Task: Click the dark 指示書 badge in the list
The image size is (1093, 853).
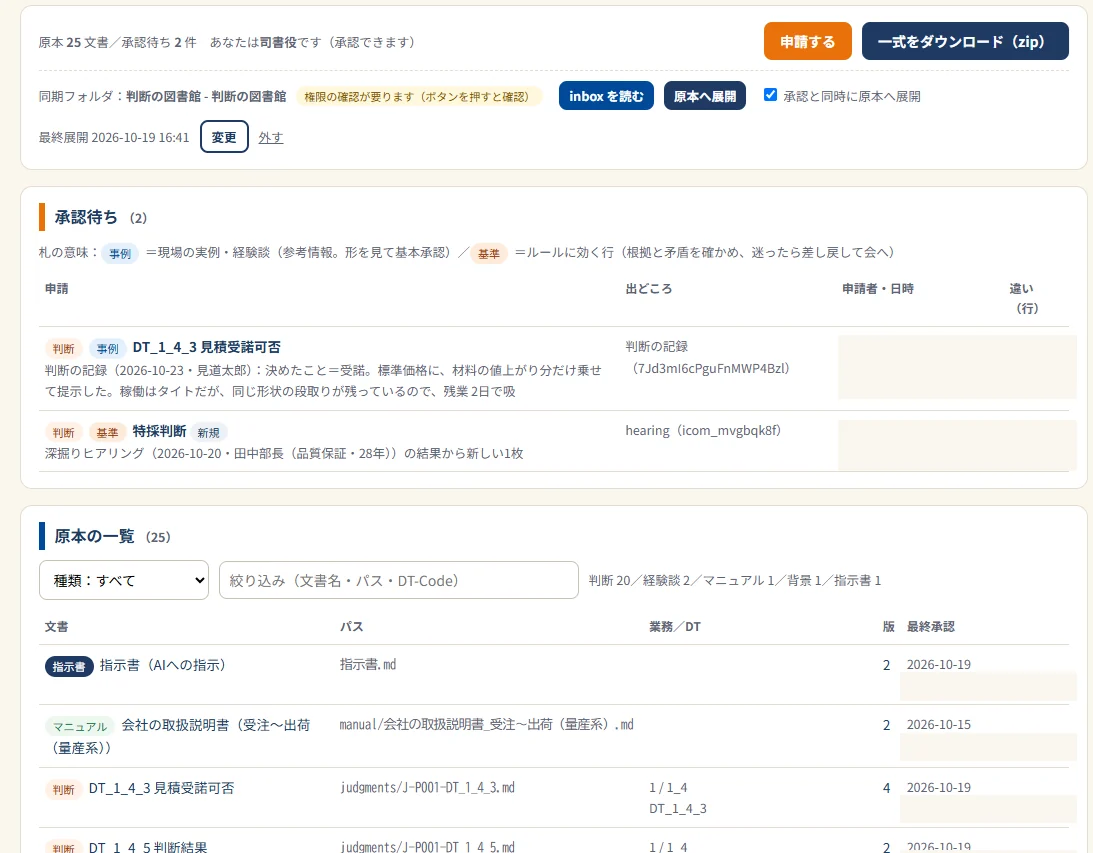Action: 69,667
